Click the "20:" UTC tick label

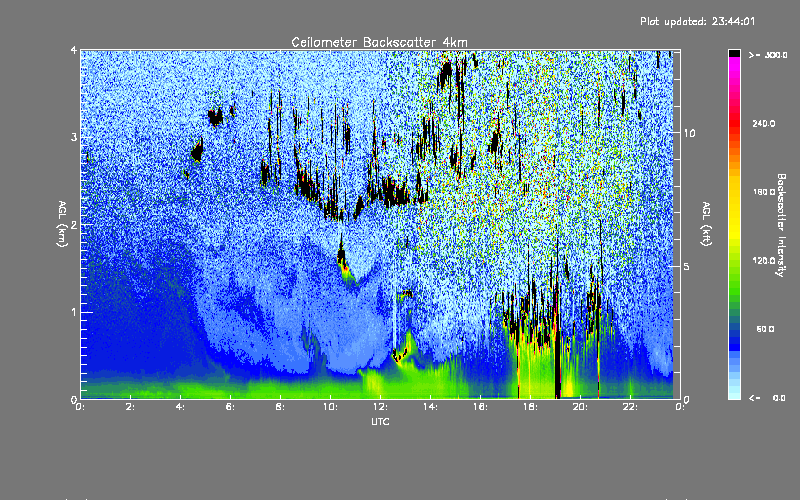580,407
